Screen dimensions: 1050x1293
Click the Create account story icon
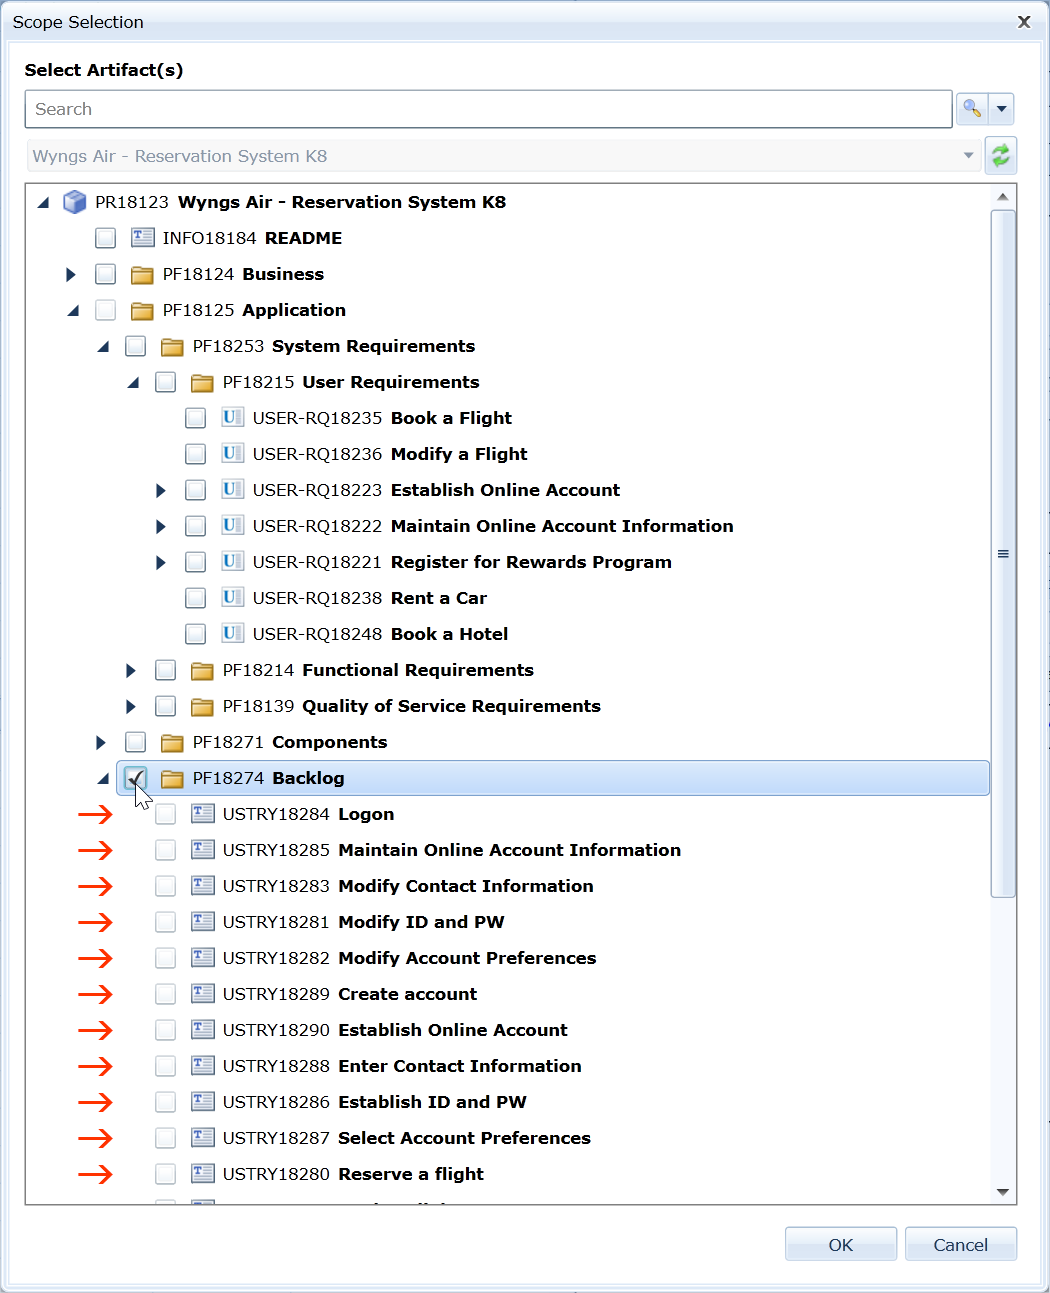click(x=203, y=994)
